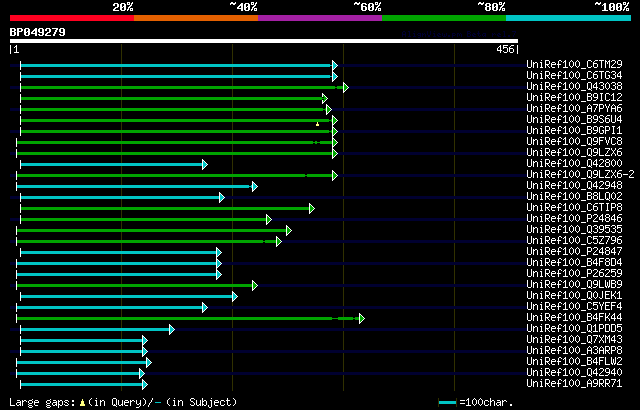Image resolution: width=640 pixels, height=410 pixels.
Task: Click the cyan arrowhead of the Q42800 alignment
Action: (205, 164)
